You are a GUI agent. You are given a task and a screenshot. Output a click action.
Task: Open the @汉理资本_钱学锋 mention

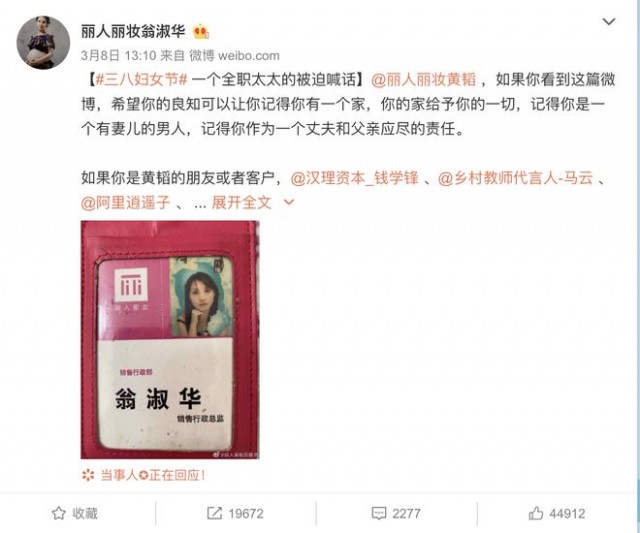(355, 178)
